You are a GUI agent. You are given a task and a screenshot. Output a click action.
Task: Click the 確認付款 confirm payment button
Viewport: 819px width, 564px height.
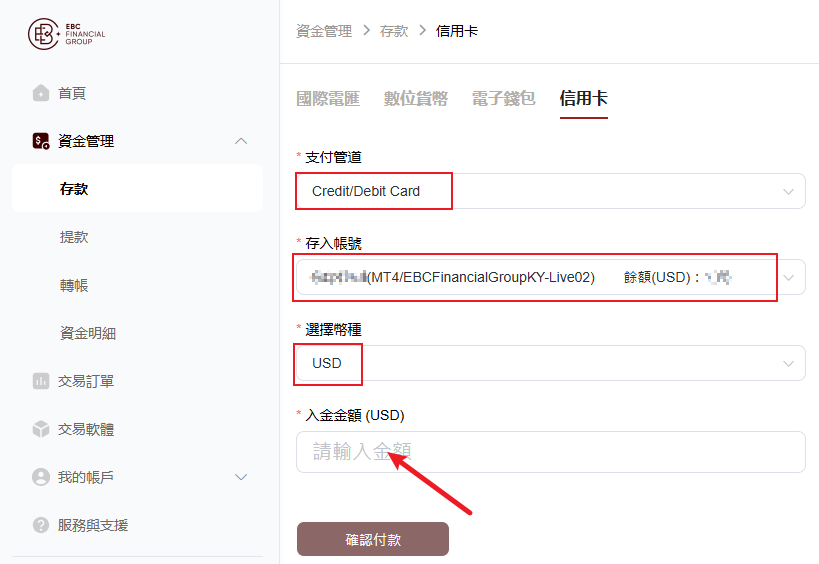point(373,539)
